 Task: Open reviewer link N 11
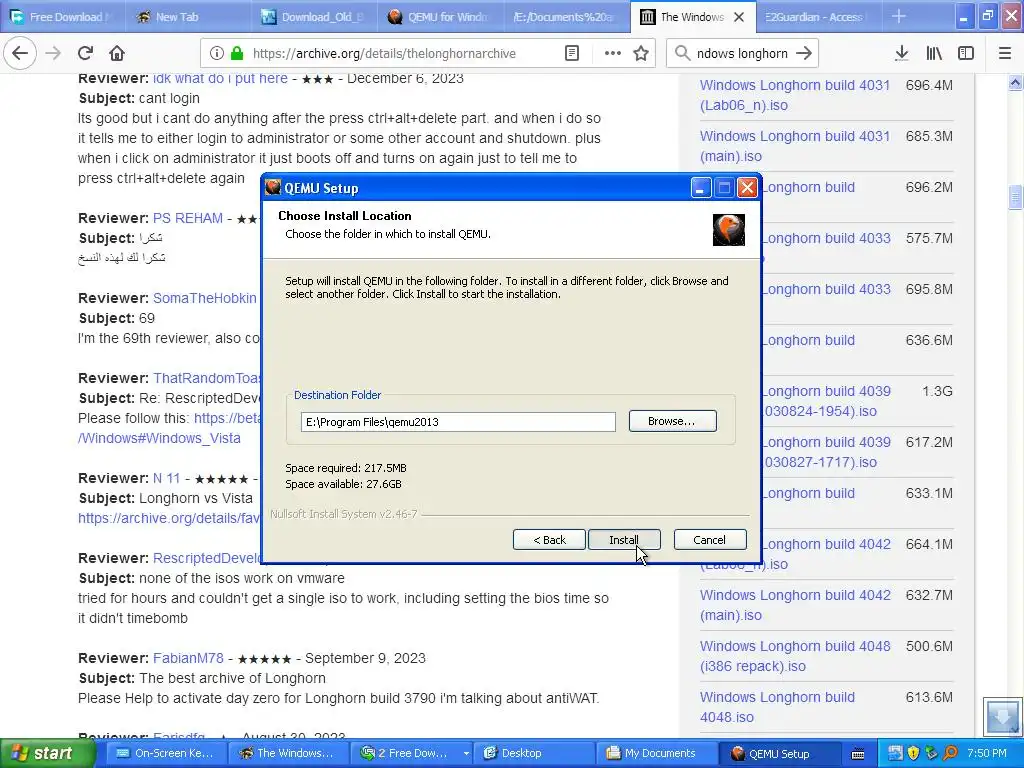(x=166, y=479)
